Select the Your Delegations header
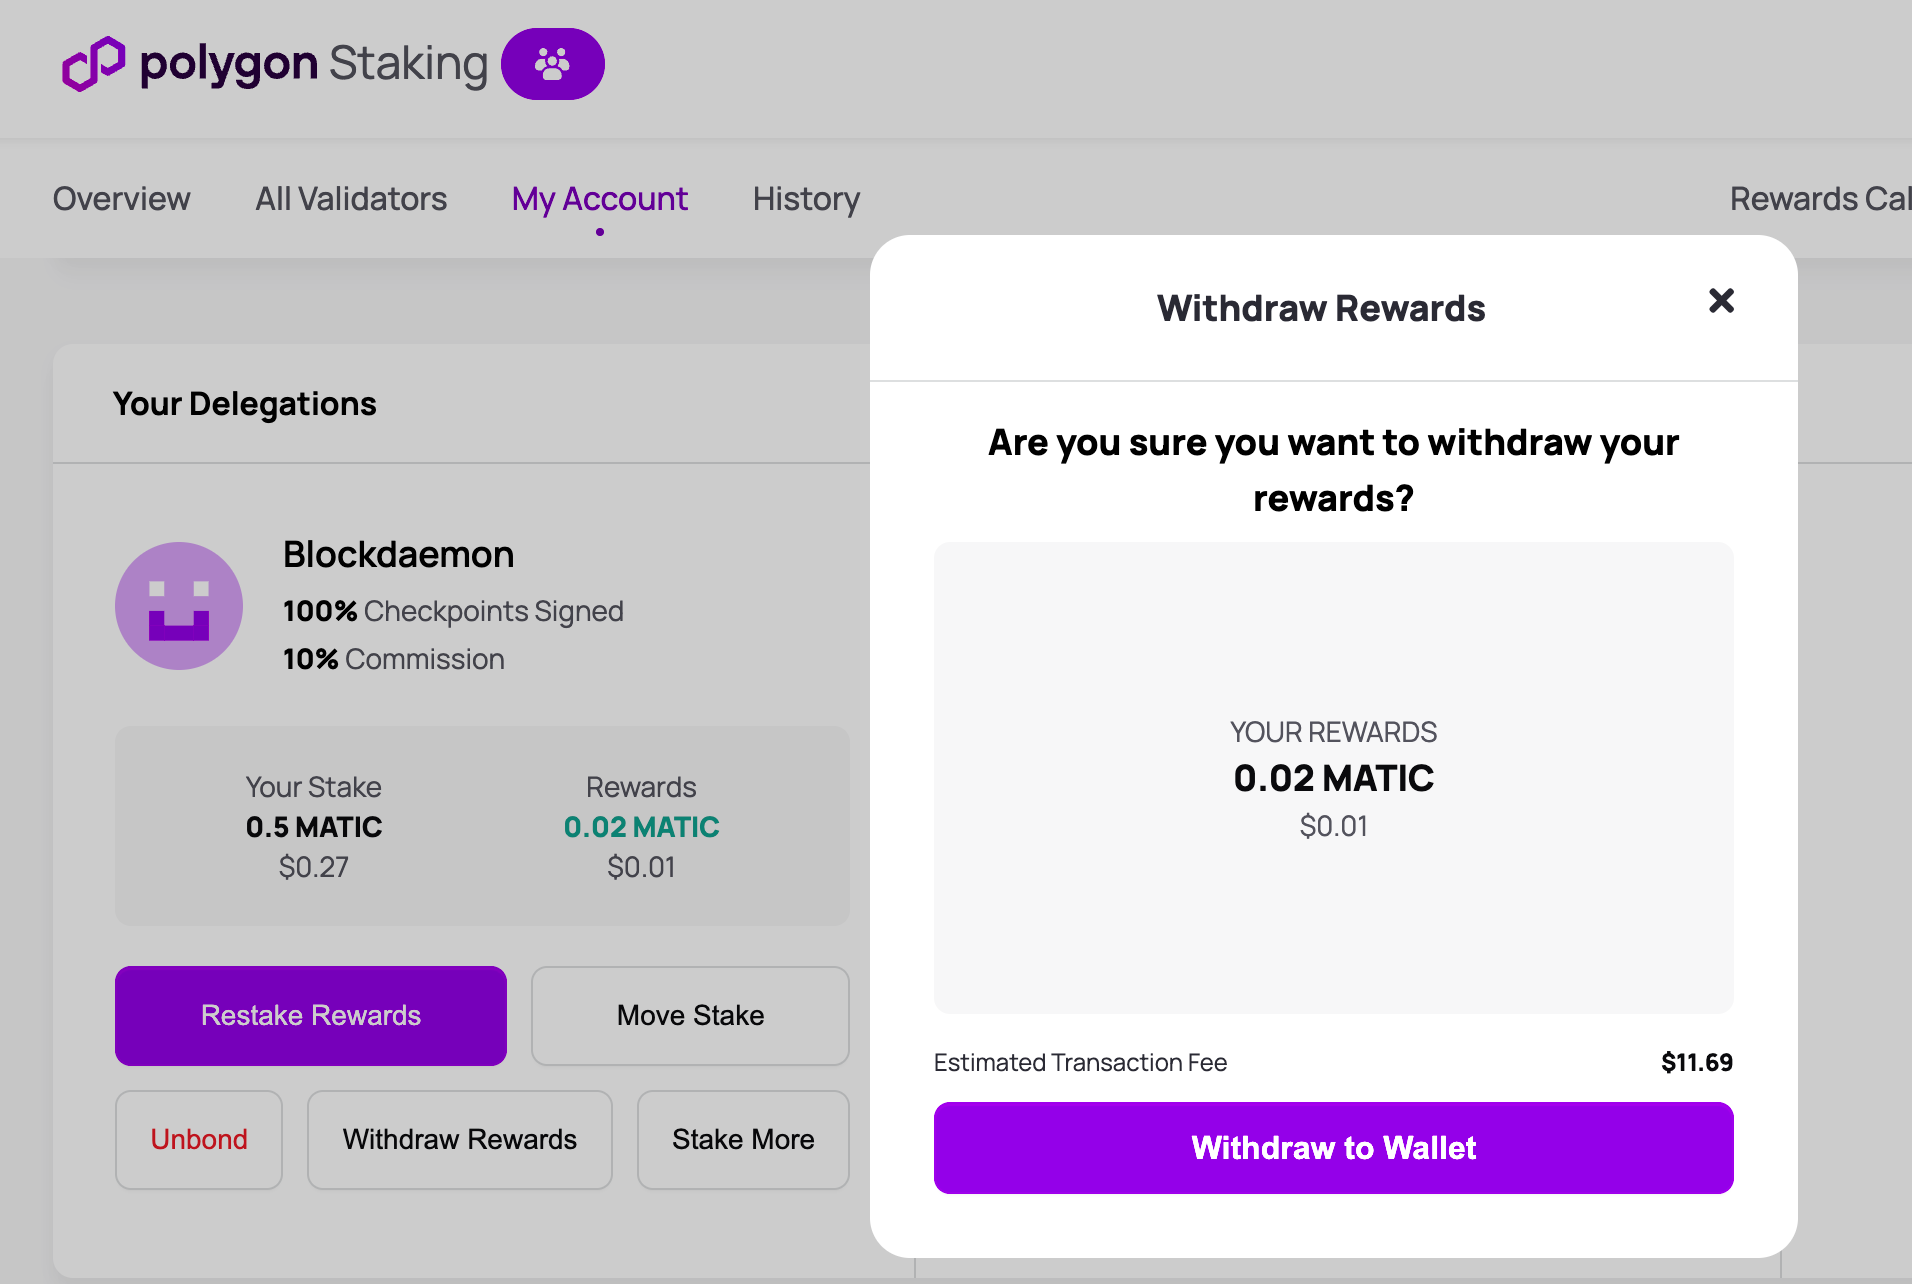 coord(245,403)
